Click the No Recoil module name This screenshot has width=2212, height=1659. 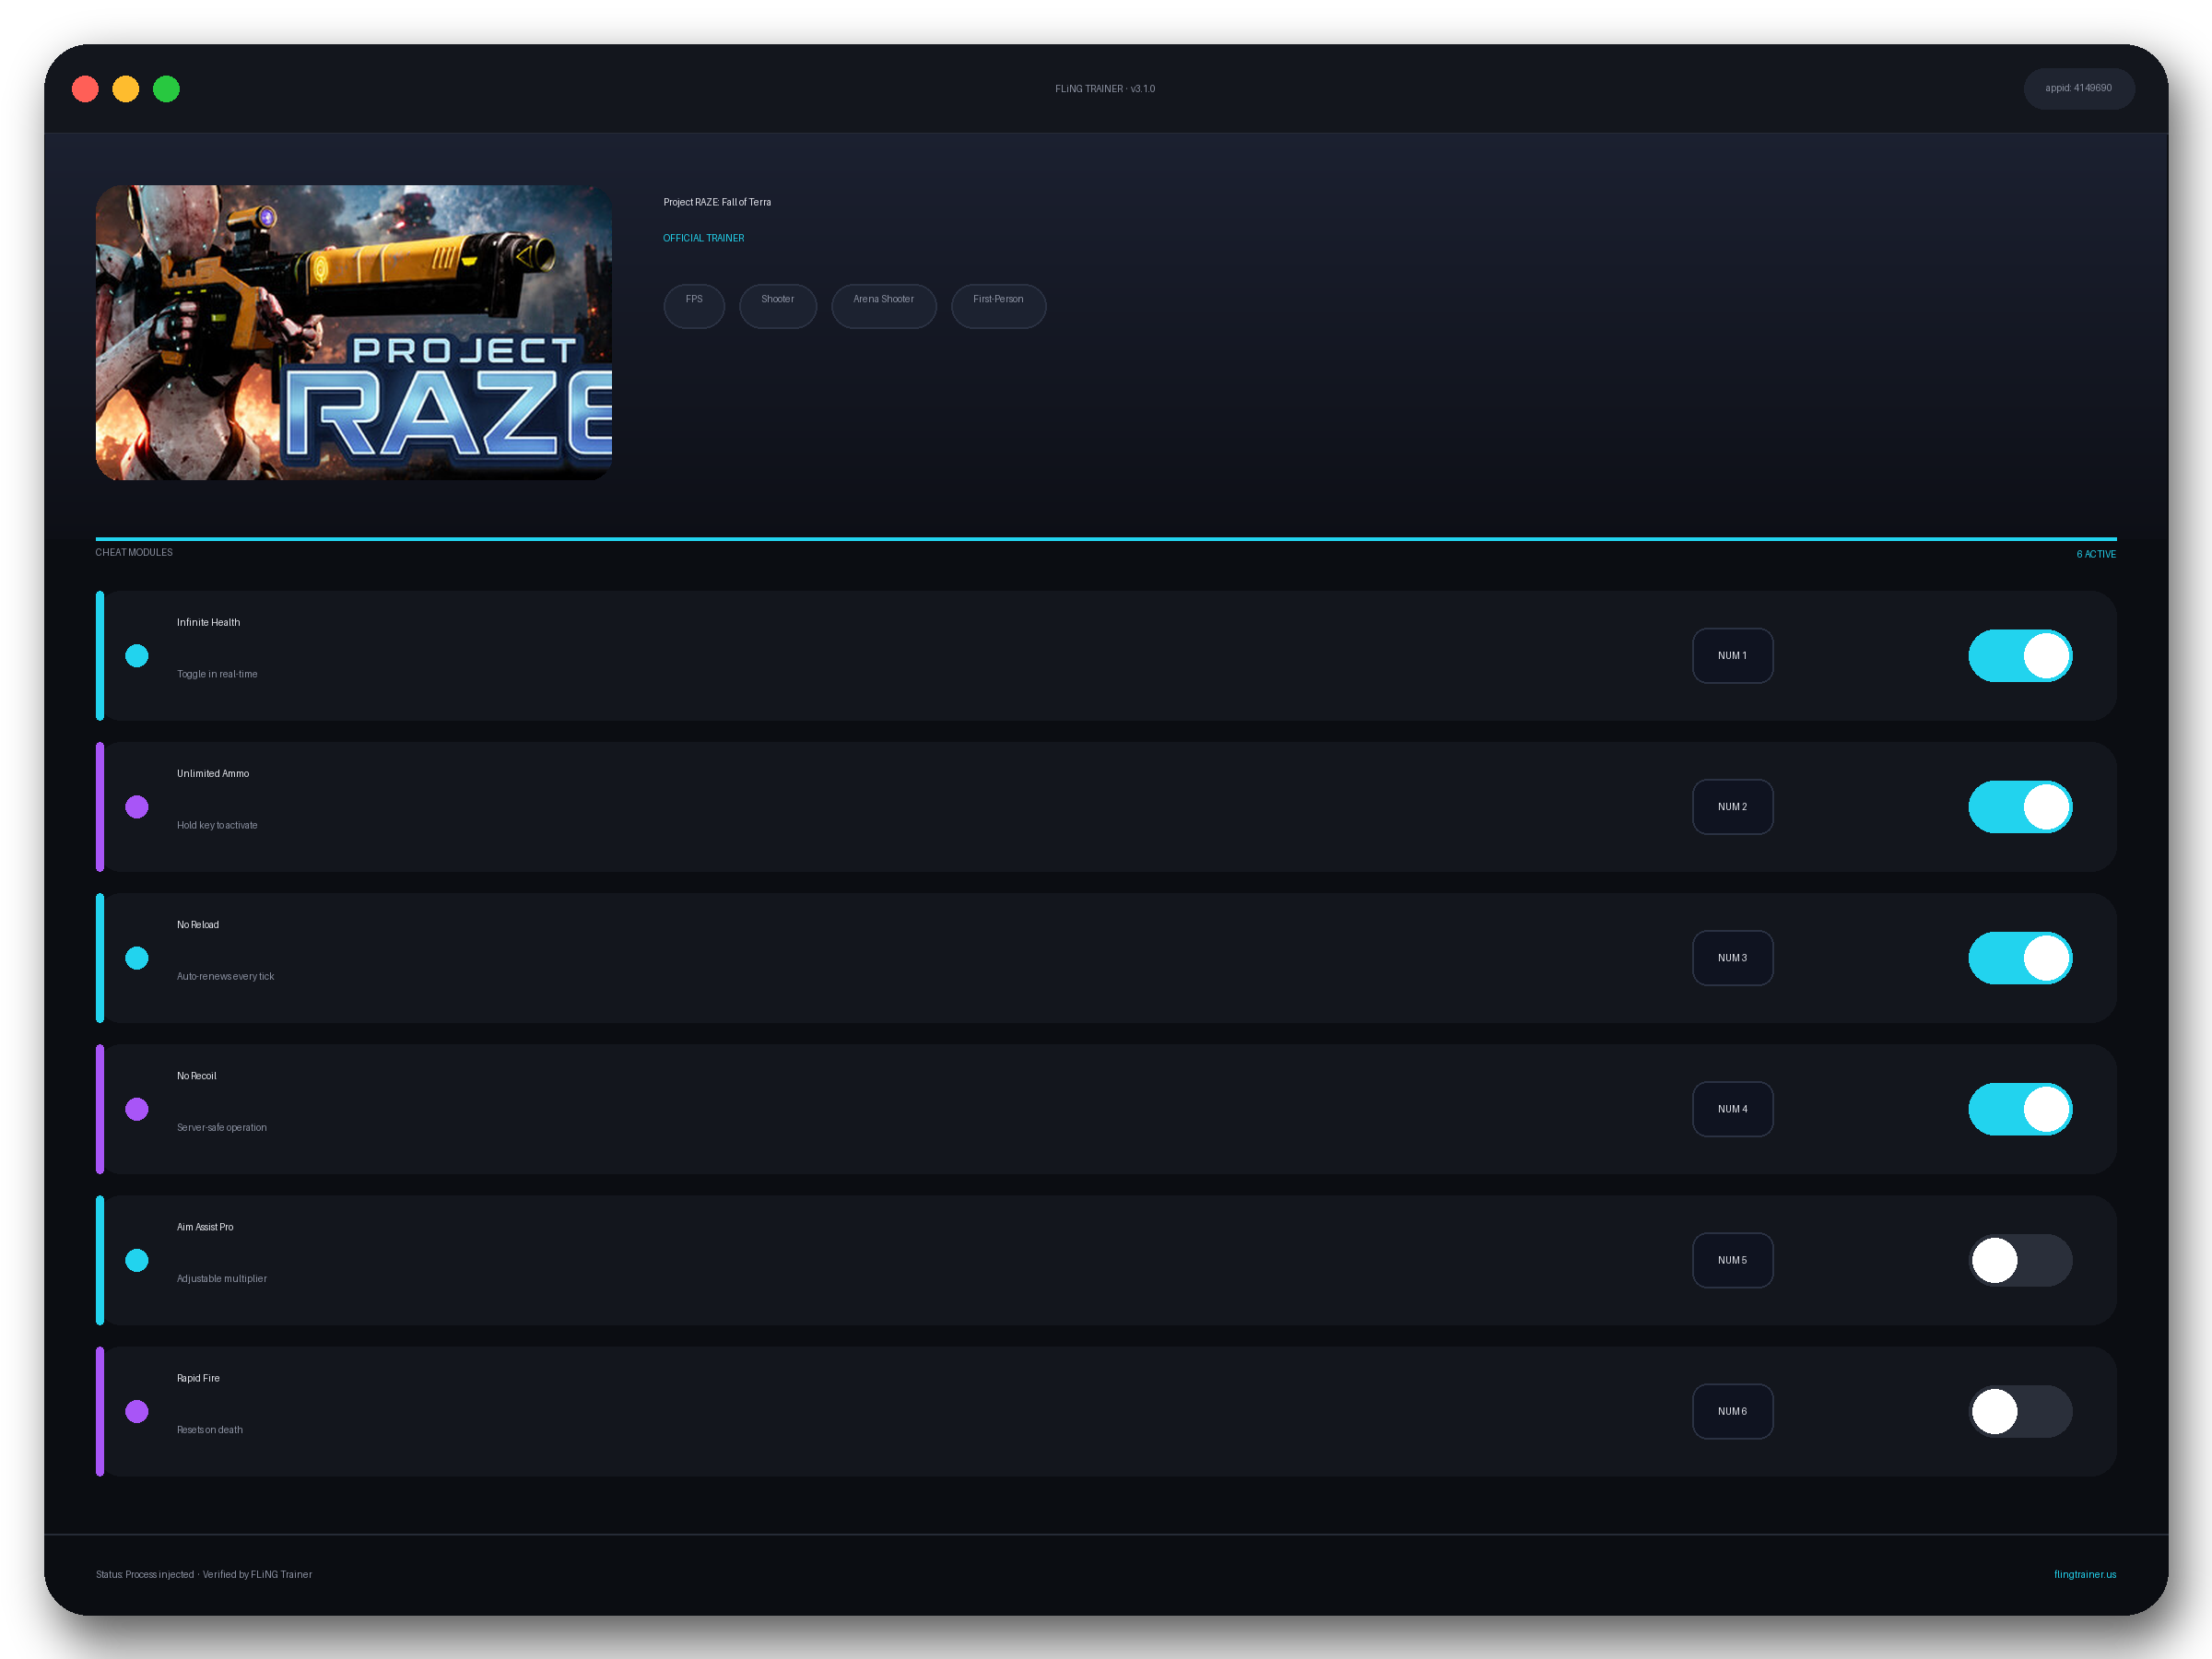click(x=196, y=1075)
